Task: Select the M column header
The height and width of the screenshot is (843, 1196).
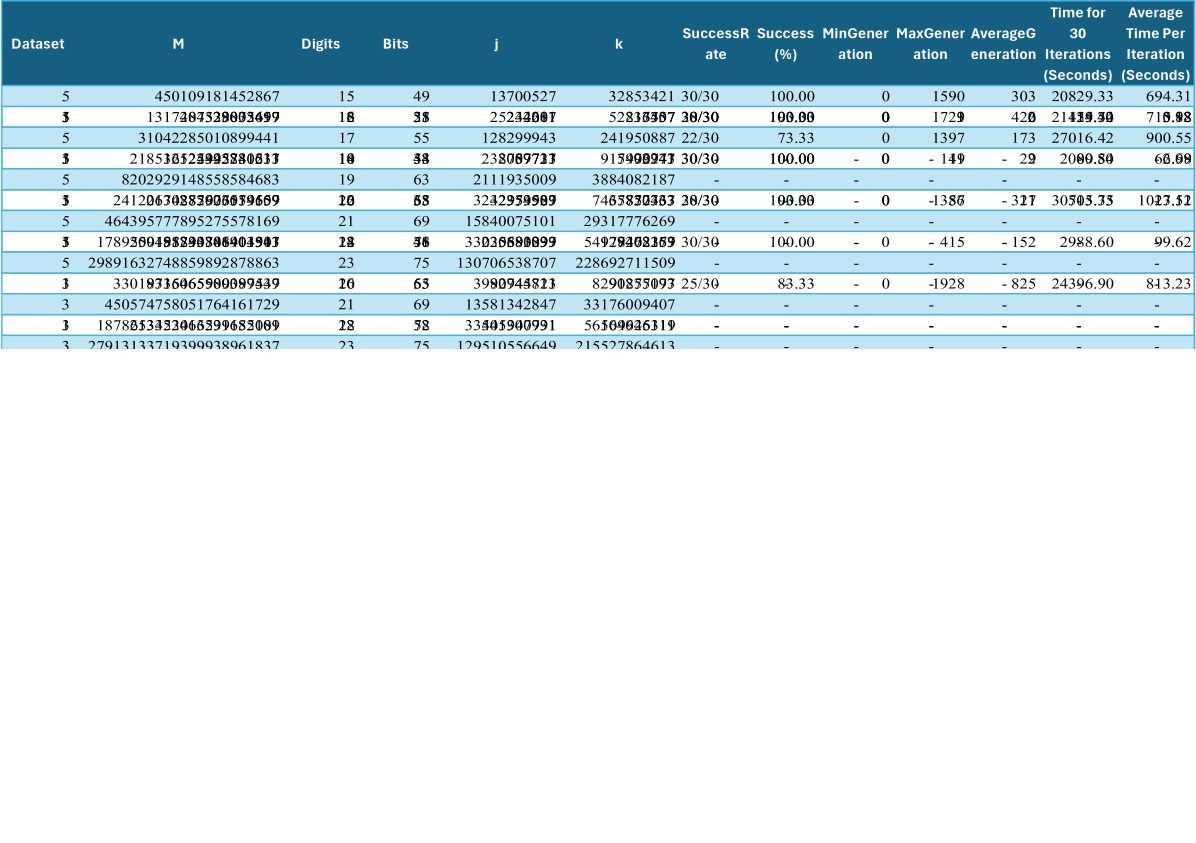Action: [178, 44]
